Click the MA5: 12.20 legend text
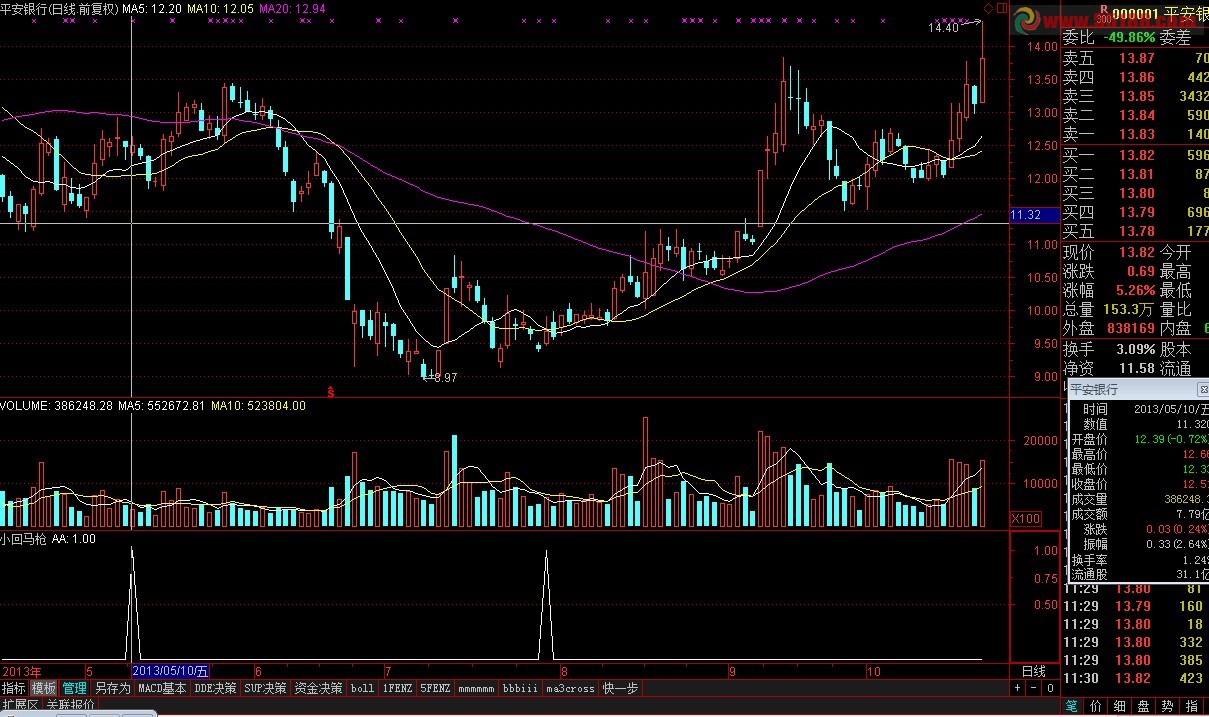 pos(151,8)
